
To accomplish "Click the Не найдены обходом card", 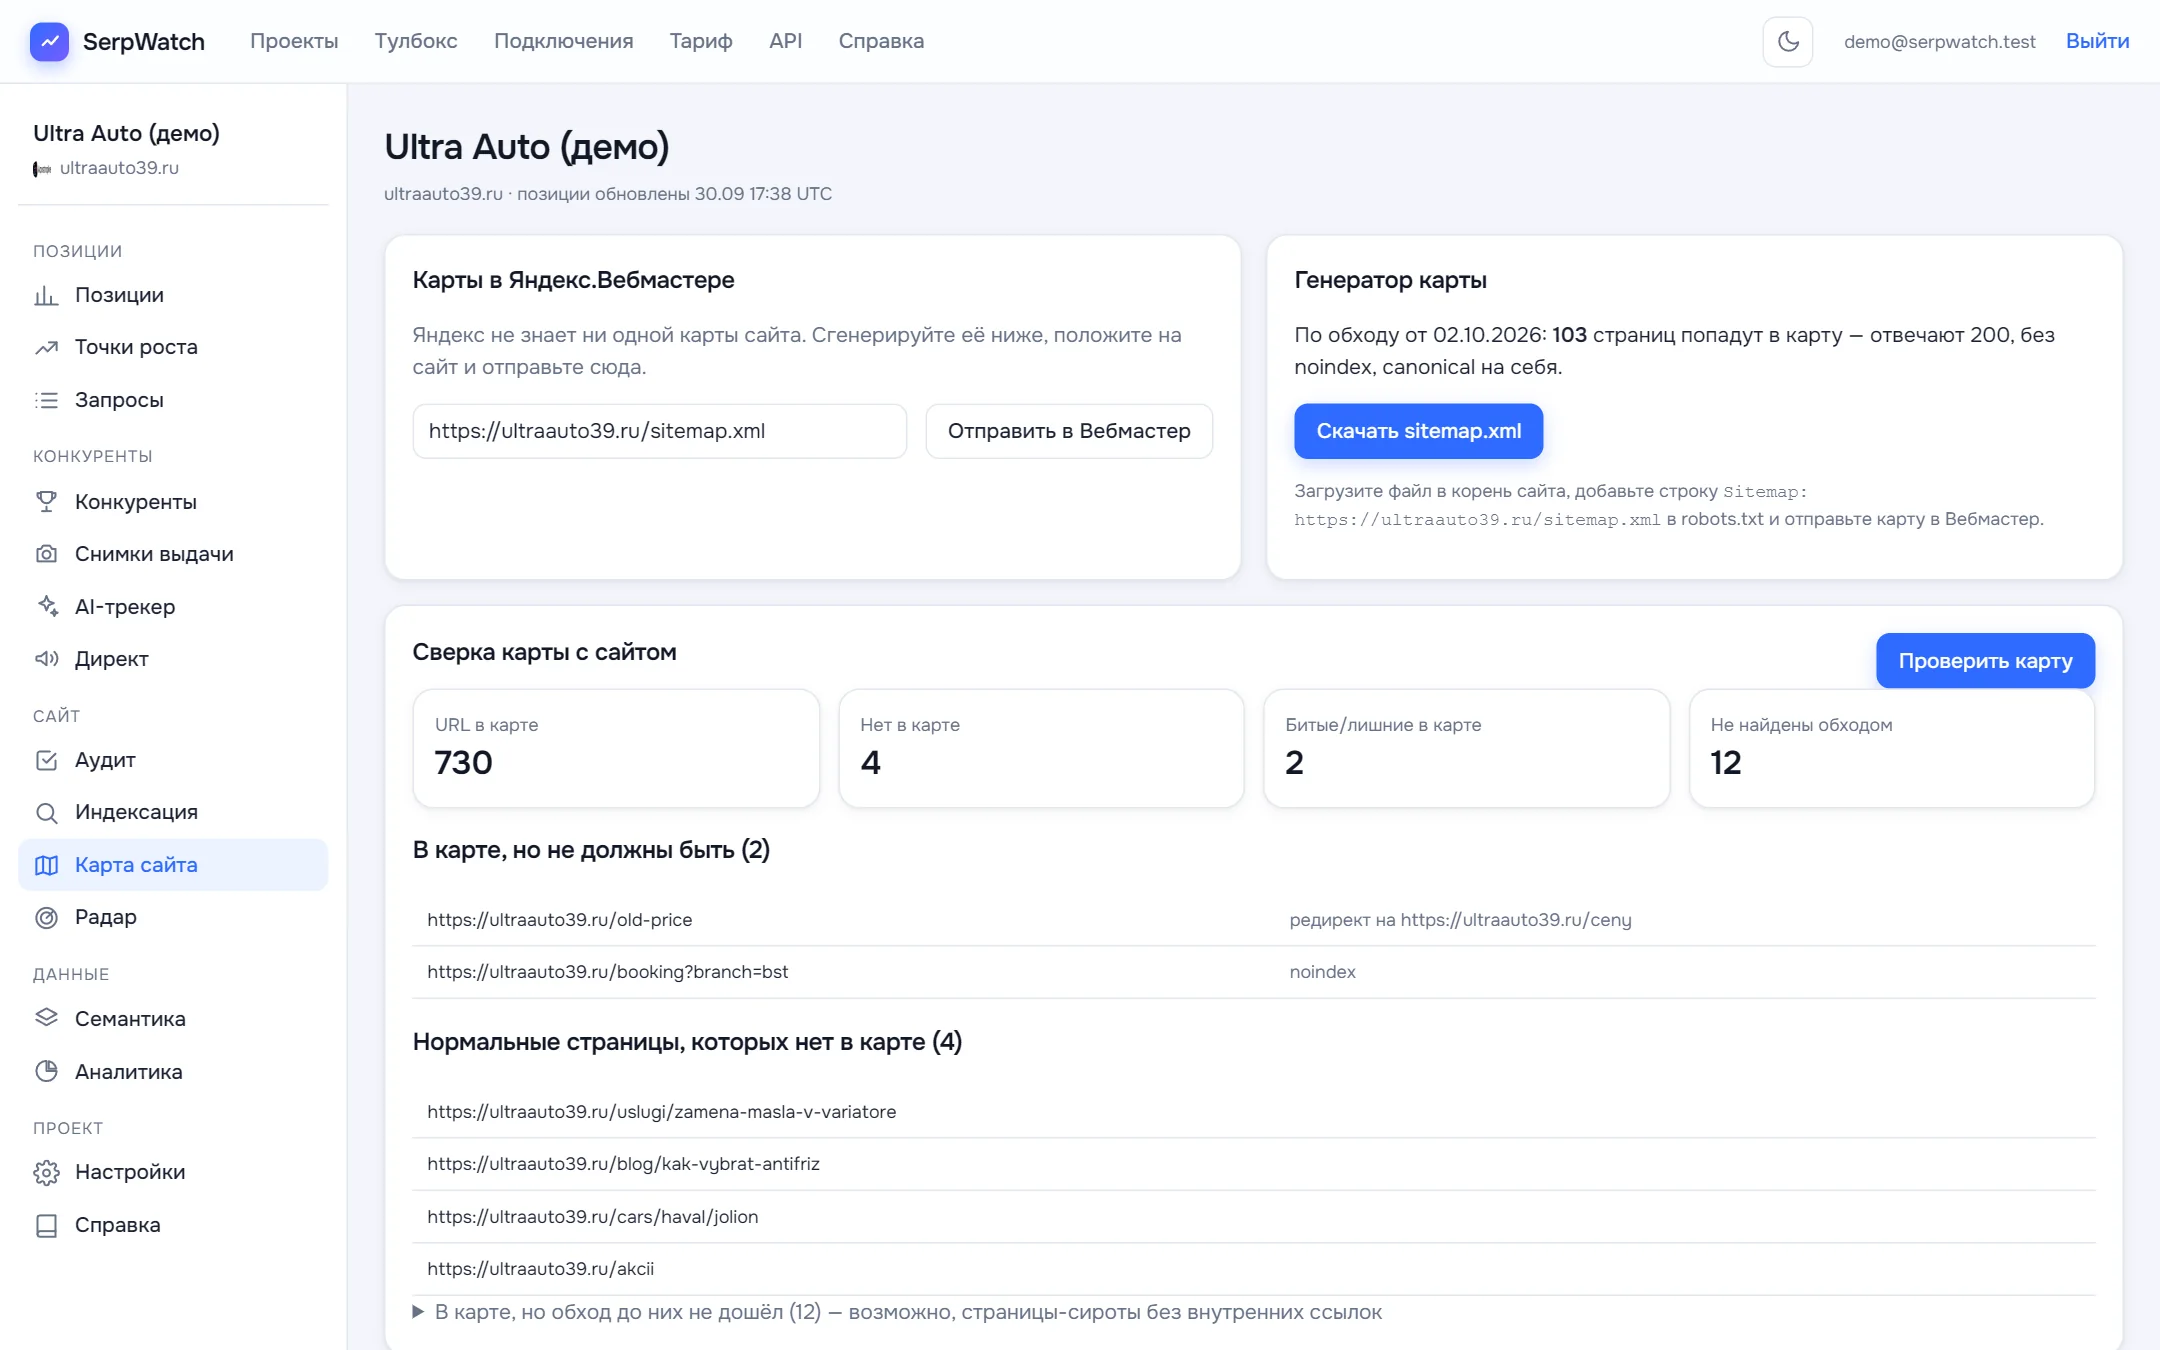I will pos(1892,748).
